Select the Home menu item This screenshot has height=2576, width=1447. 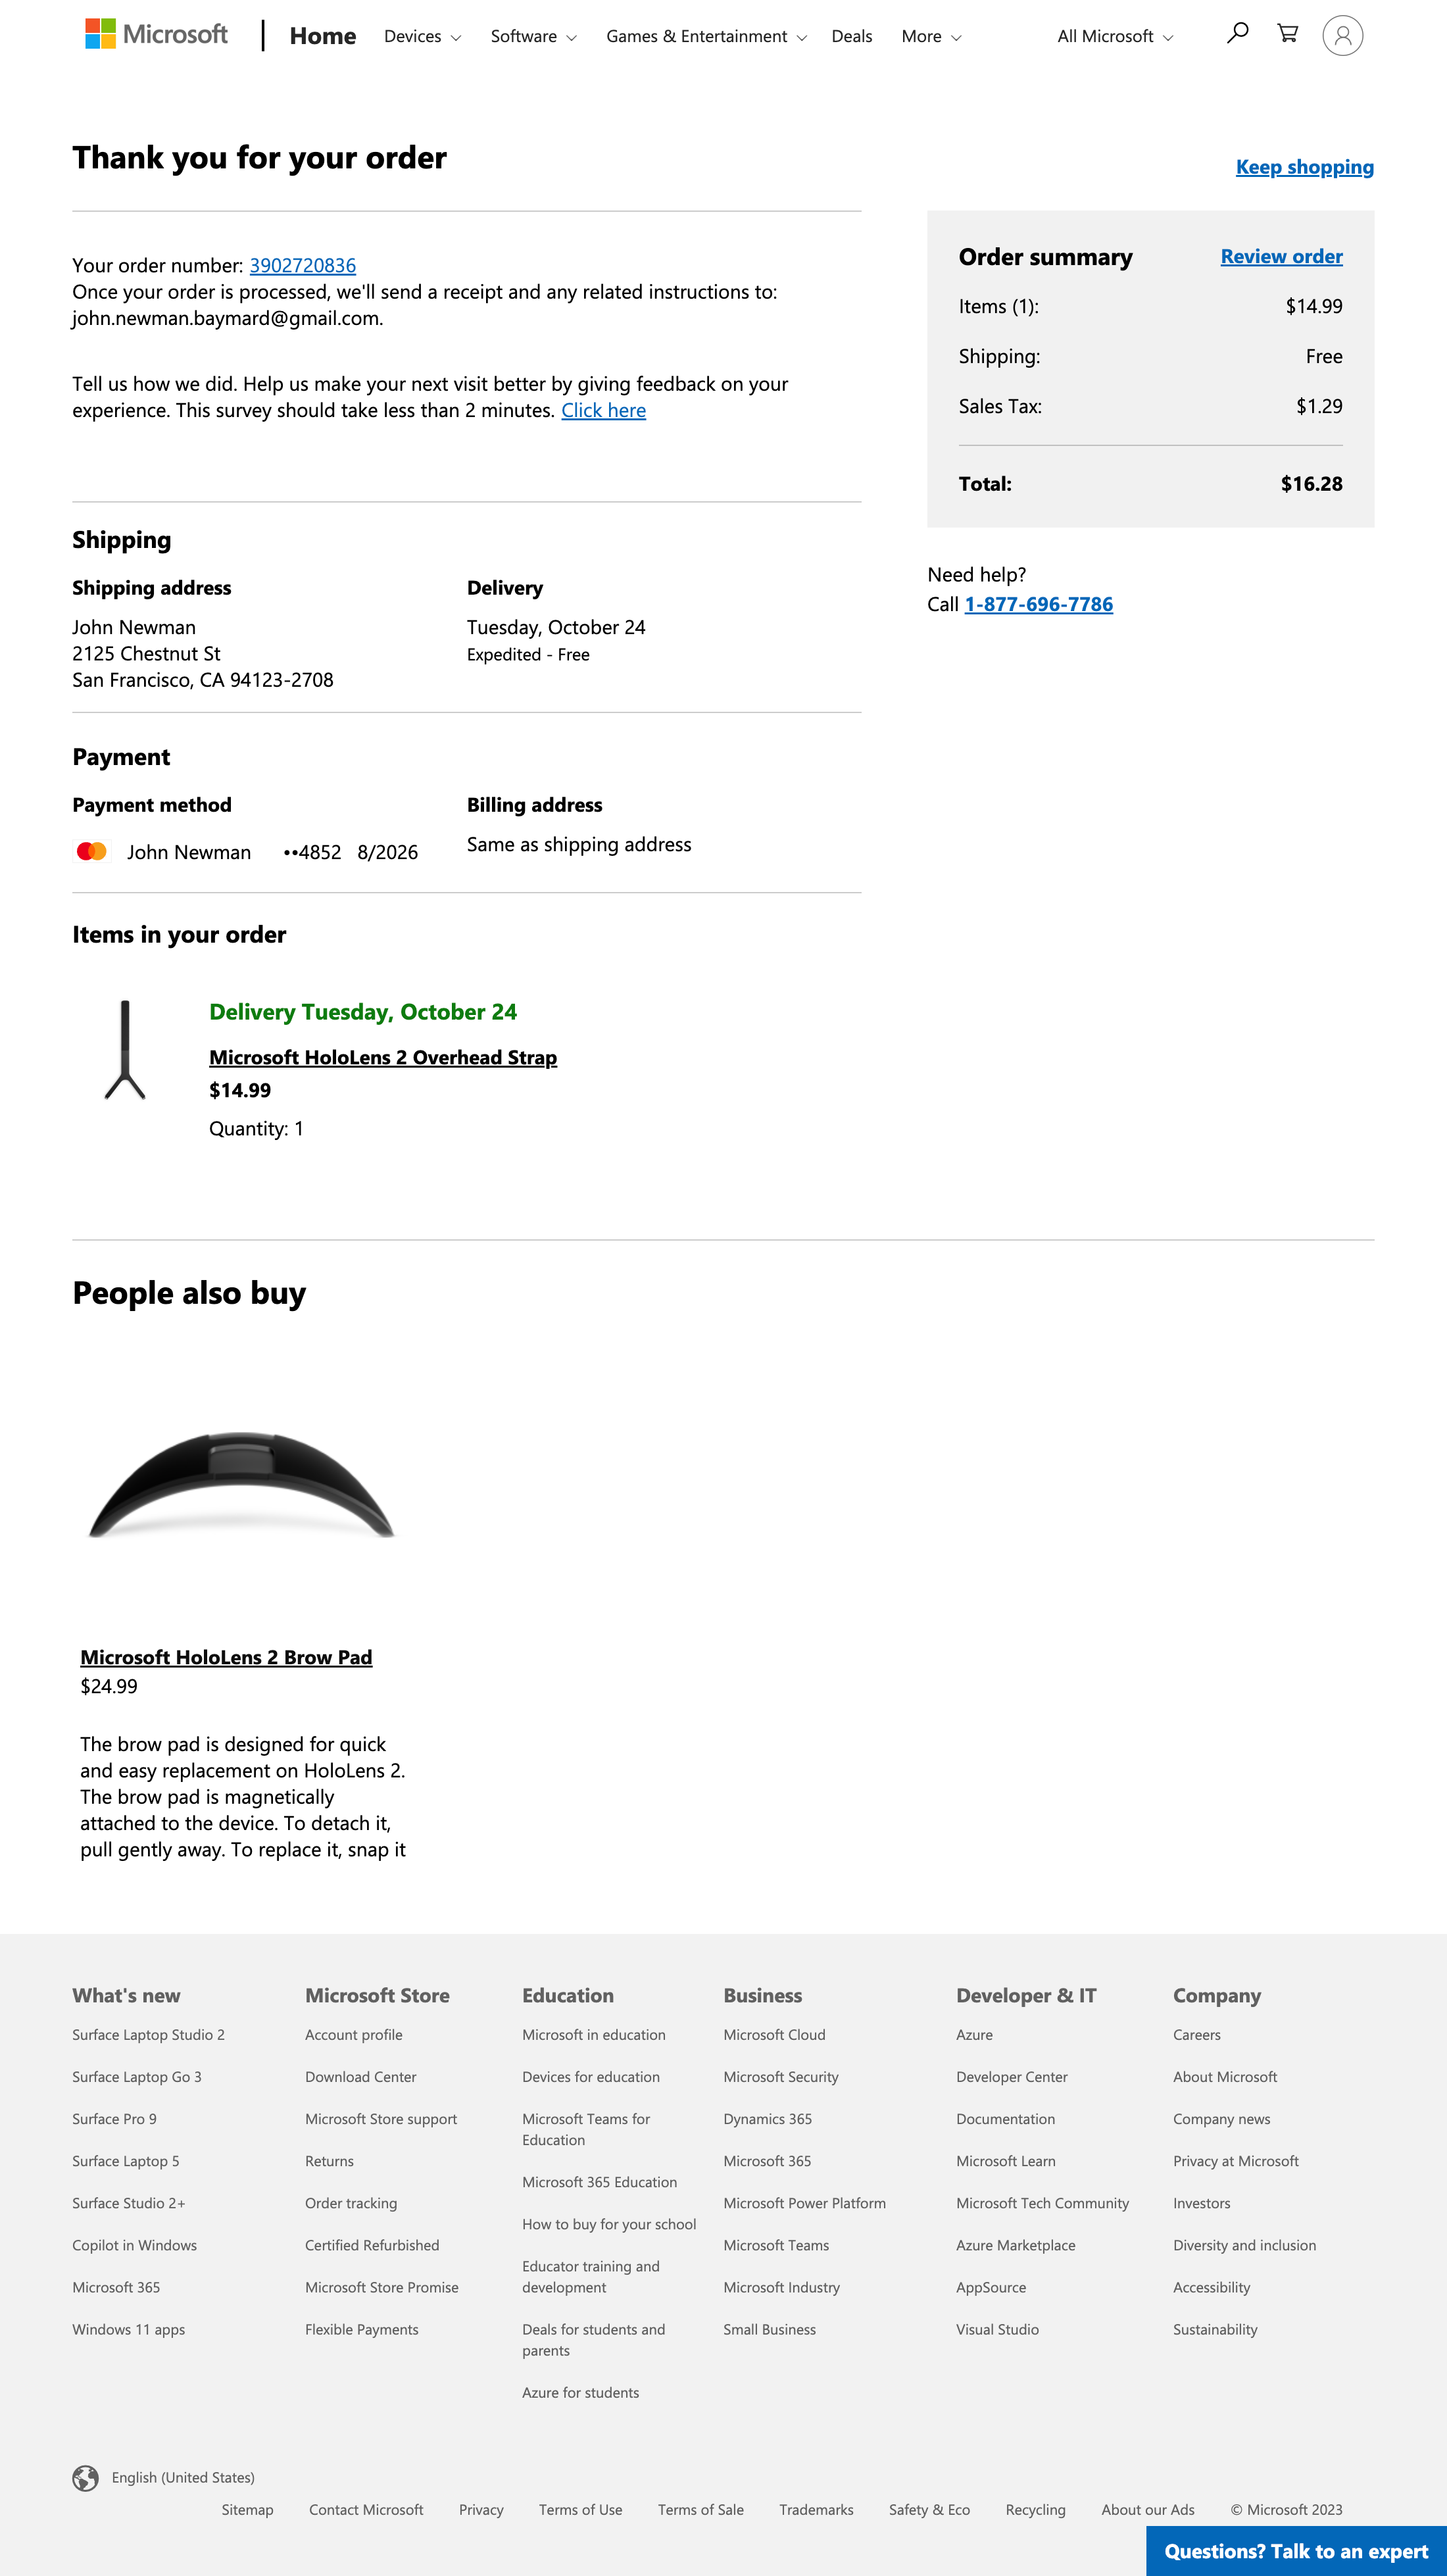322,35
